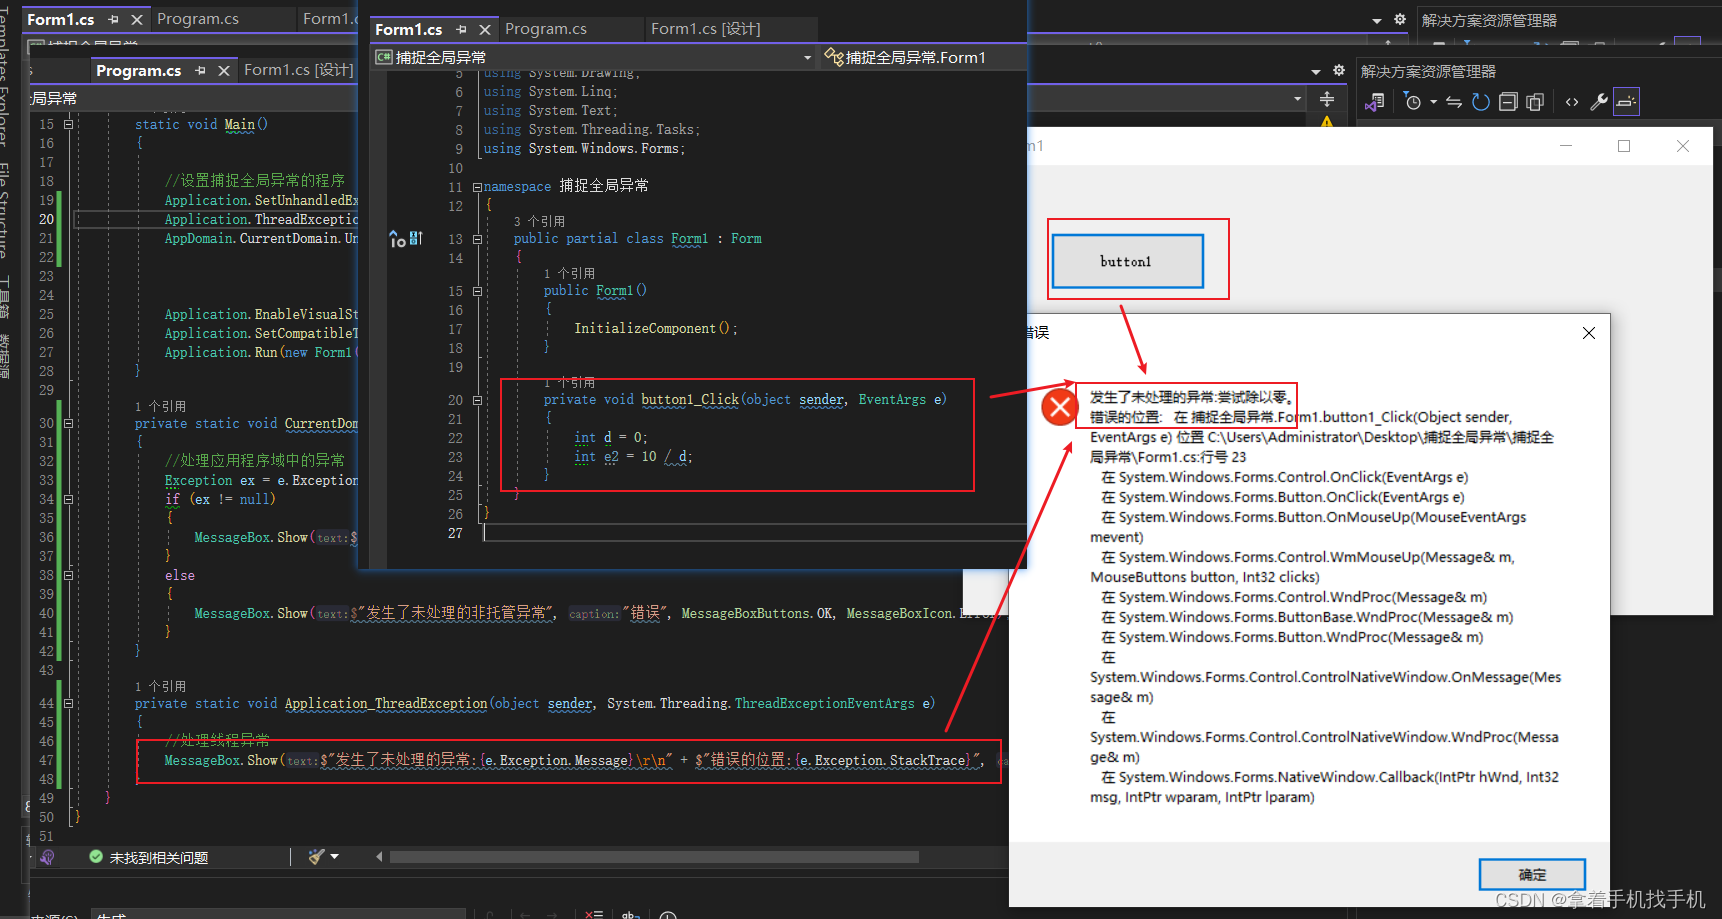Collapse button1_Click method at line 20
This screenshot has height=919, width=1722.
click(477, 400)
